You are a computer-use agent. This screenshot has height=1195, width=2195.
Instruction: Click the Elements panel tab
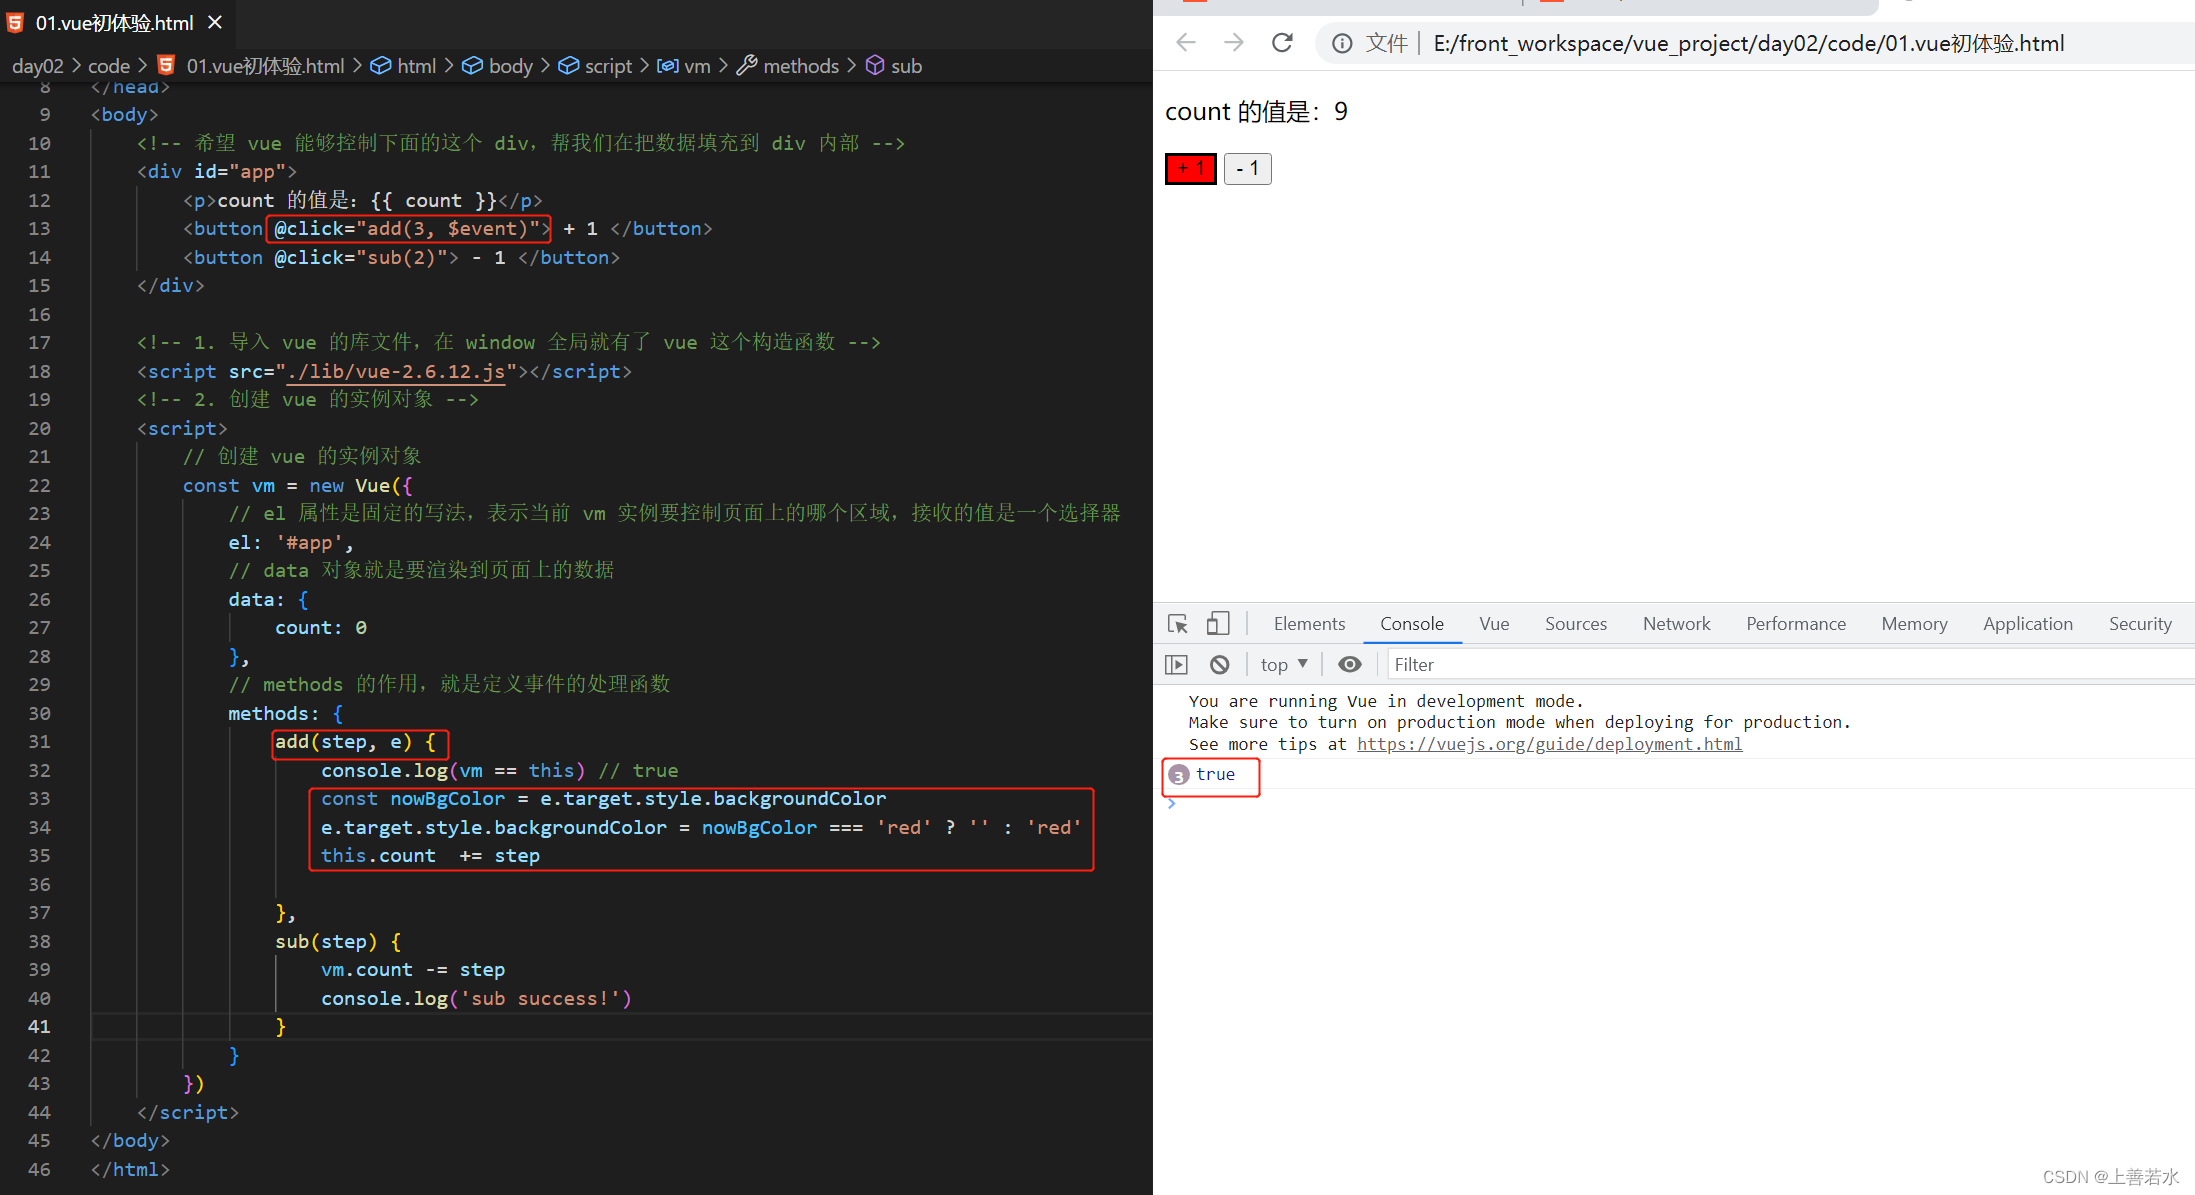click(x=1309, y=625)
